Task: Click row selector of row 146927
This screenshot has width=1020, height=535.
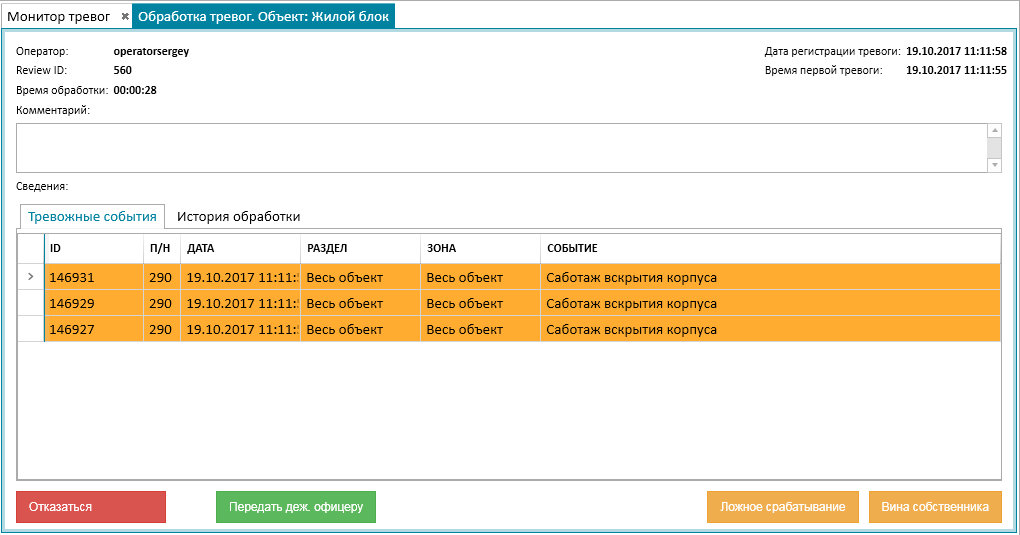Action: (31, 329)
